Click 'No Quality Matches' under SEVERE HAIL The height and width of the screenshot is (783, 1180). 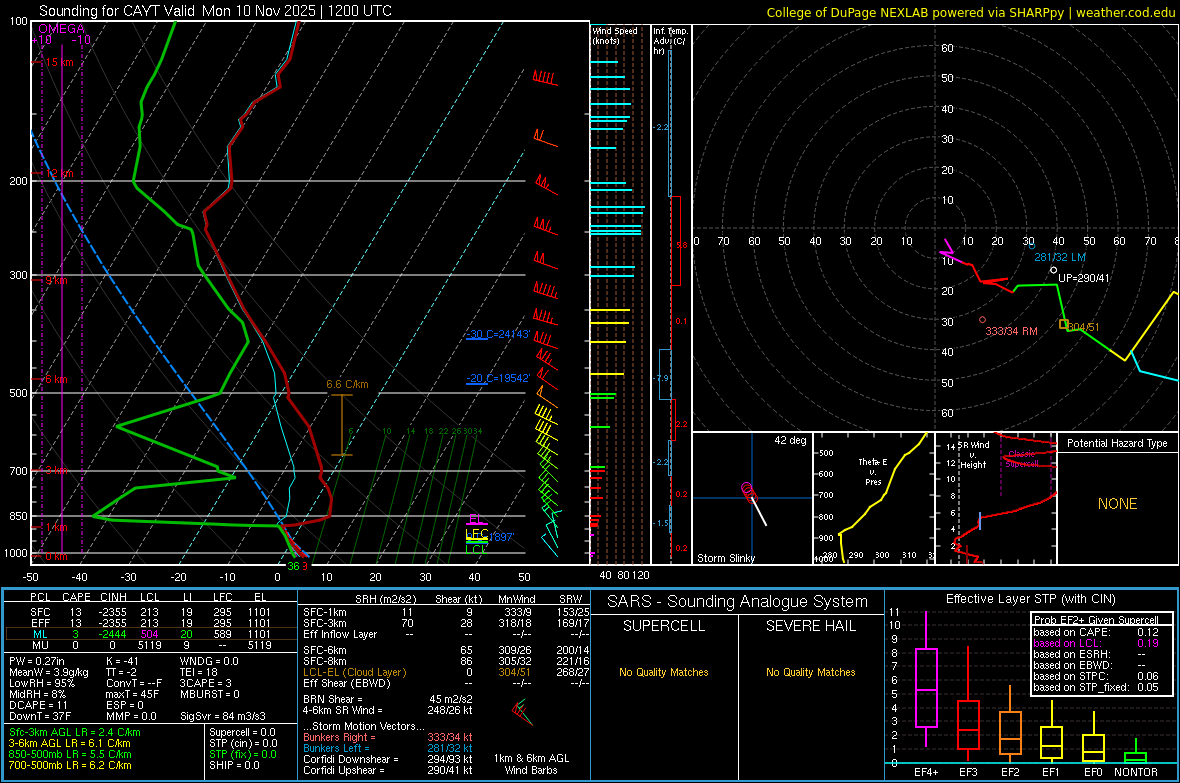pyautogui.click(x=810, y=672)
